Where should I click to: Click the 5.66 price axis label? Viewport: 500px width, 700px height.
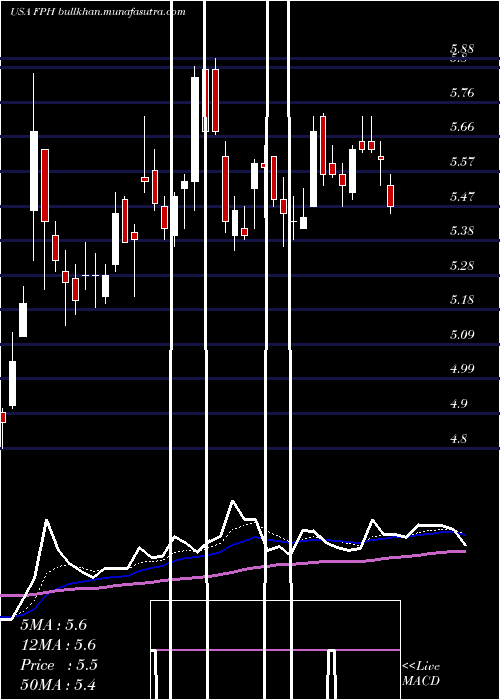tap(462, 127)
